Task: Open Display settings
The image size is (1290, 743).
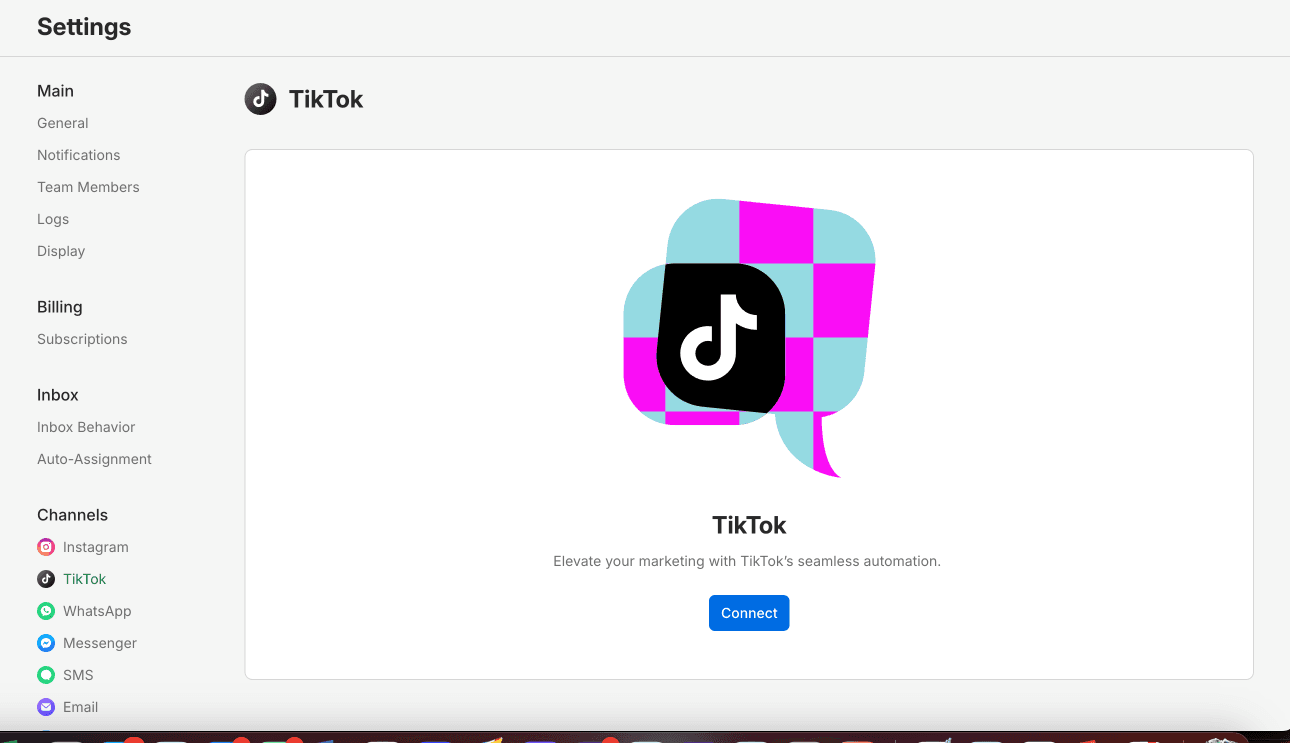Action: (x=61, y=251)
